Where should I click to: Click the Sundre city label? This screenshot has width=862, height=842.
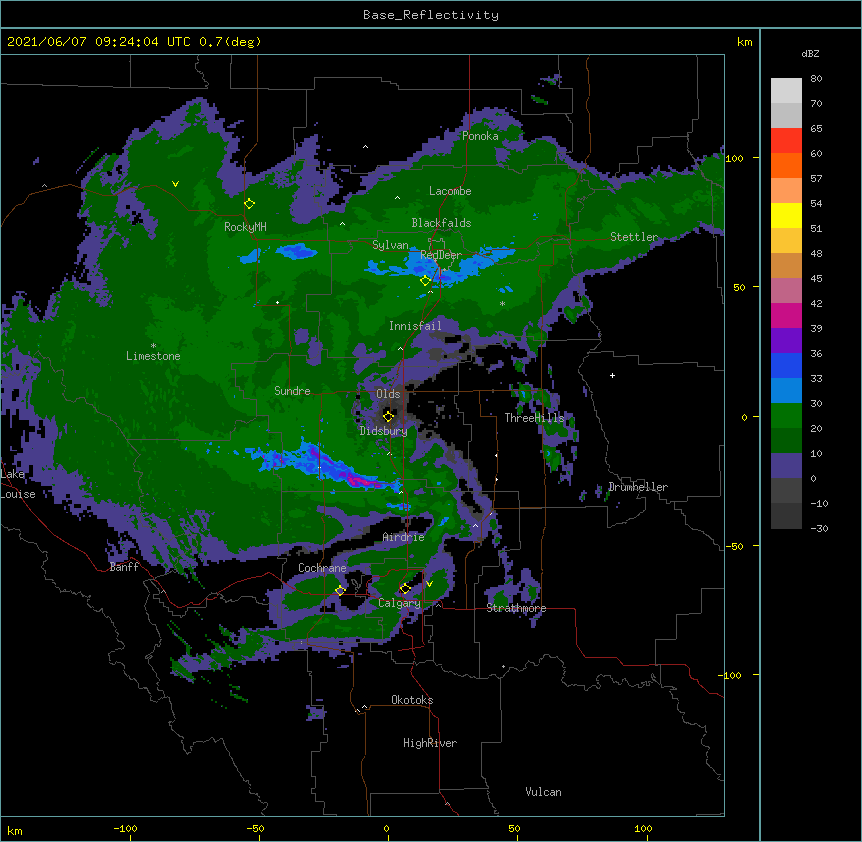[x=292, y=391]
